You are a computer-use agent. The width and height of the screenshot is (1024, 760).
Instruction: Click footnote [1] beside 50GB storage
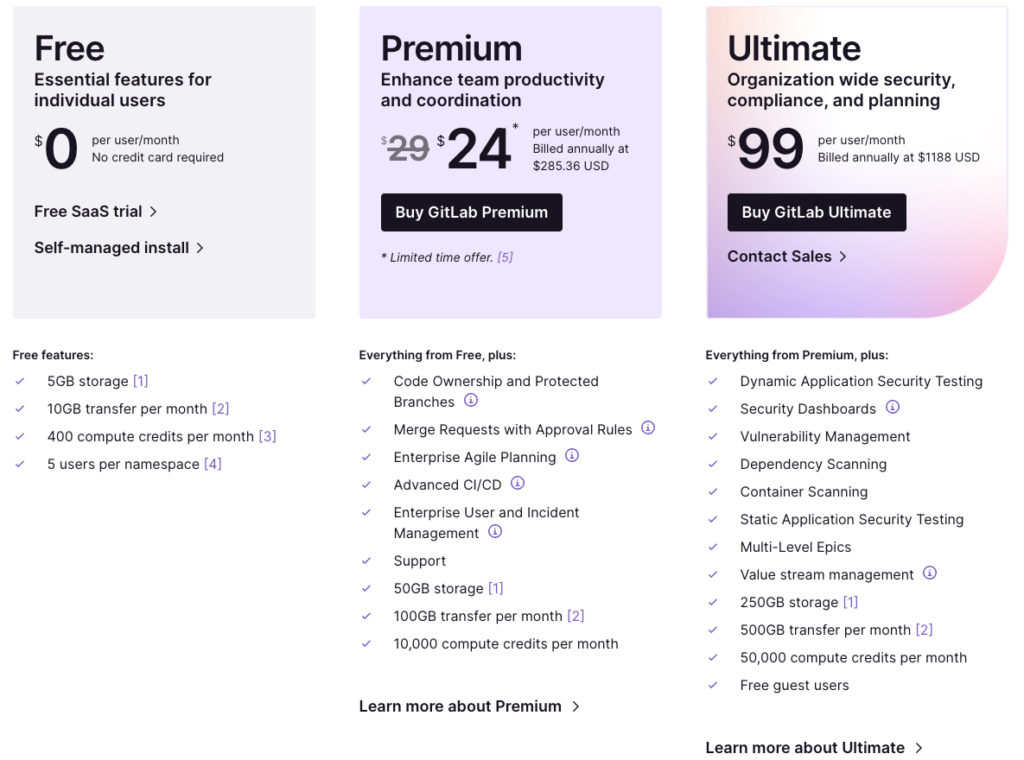[x=496, y=588]
